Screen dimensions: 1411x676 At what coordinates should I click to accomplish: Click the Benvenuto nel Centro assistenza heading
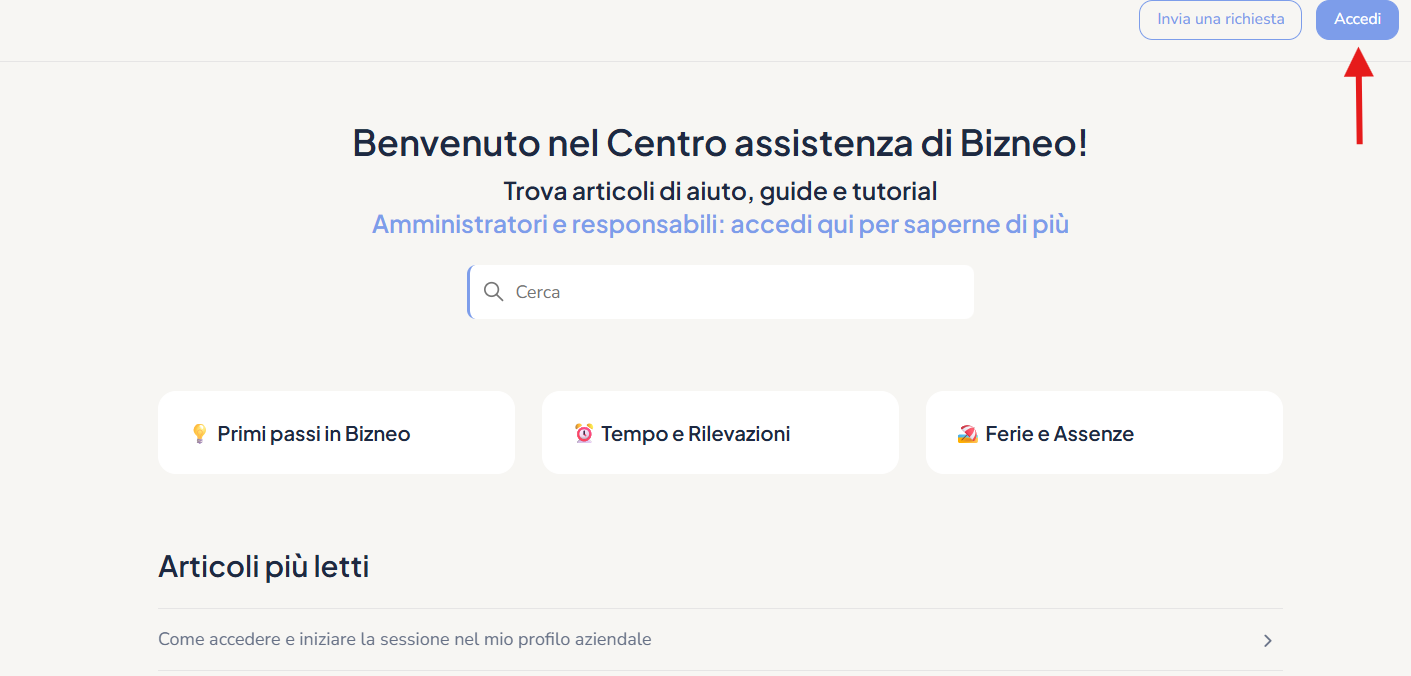point(720,143)
